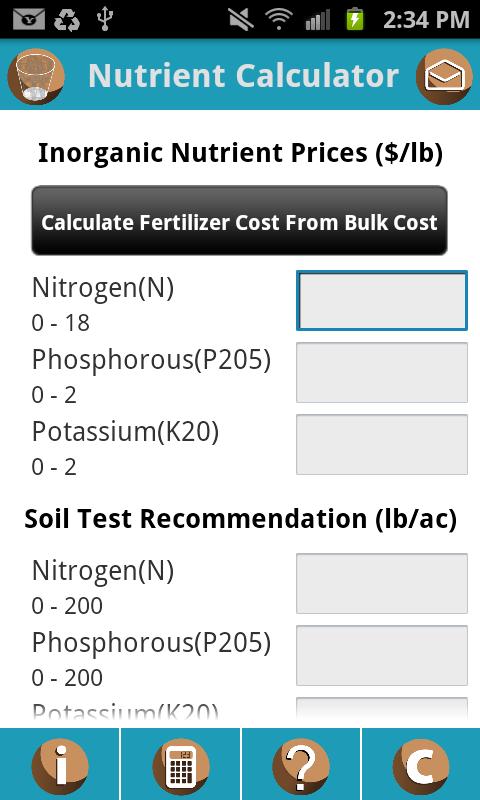Open the envelope icon in header
The height and width of the screenshot is (800, 480).
coord(444,77)
